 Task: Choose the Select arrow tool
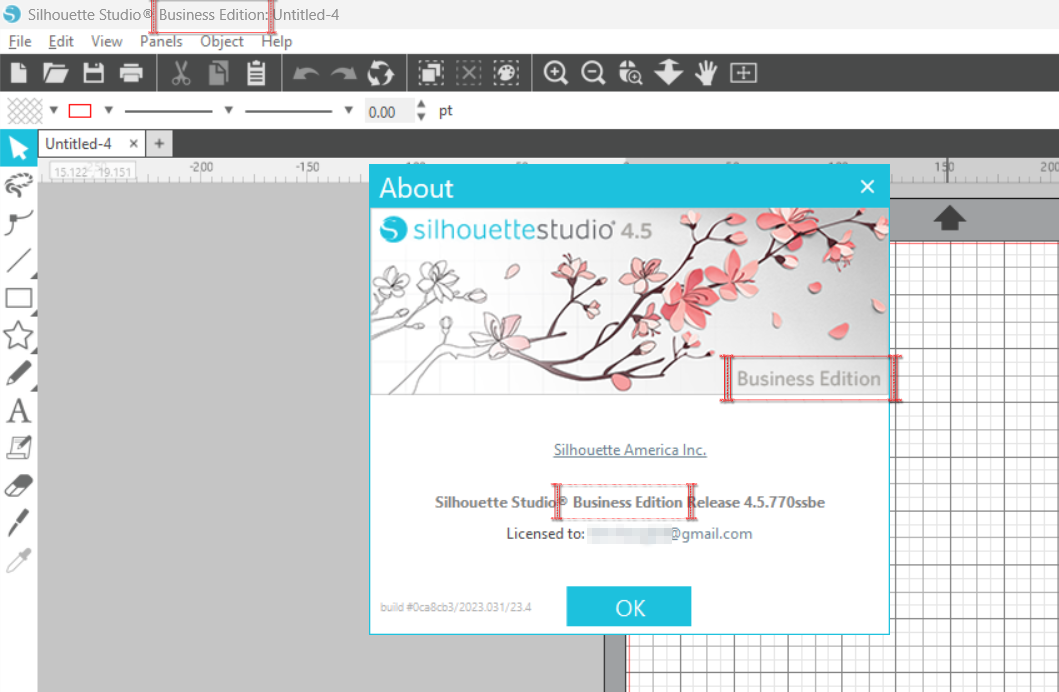[x=18, y=148]
